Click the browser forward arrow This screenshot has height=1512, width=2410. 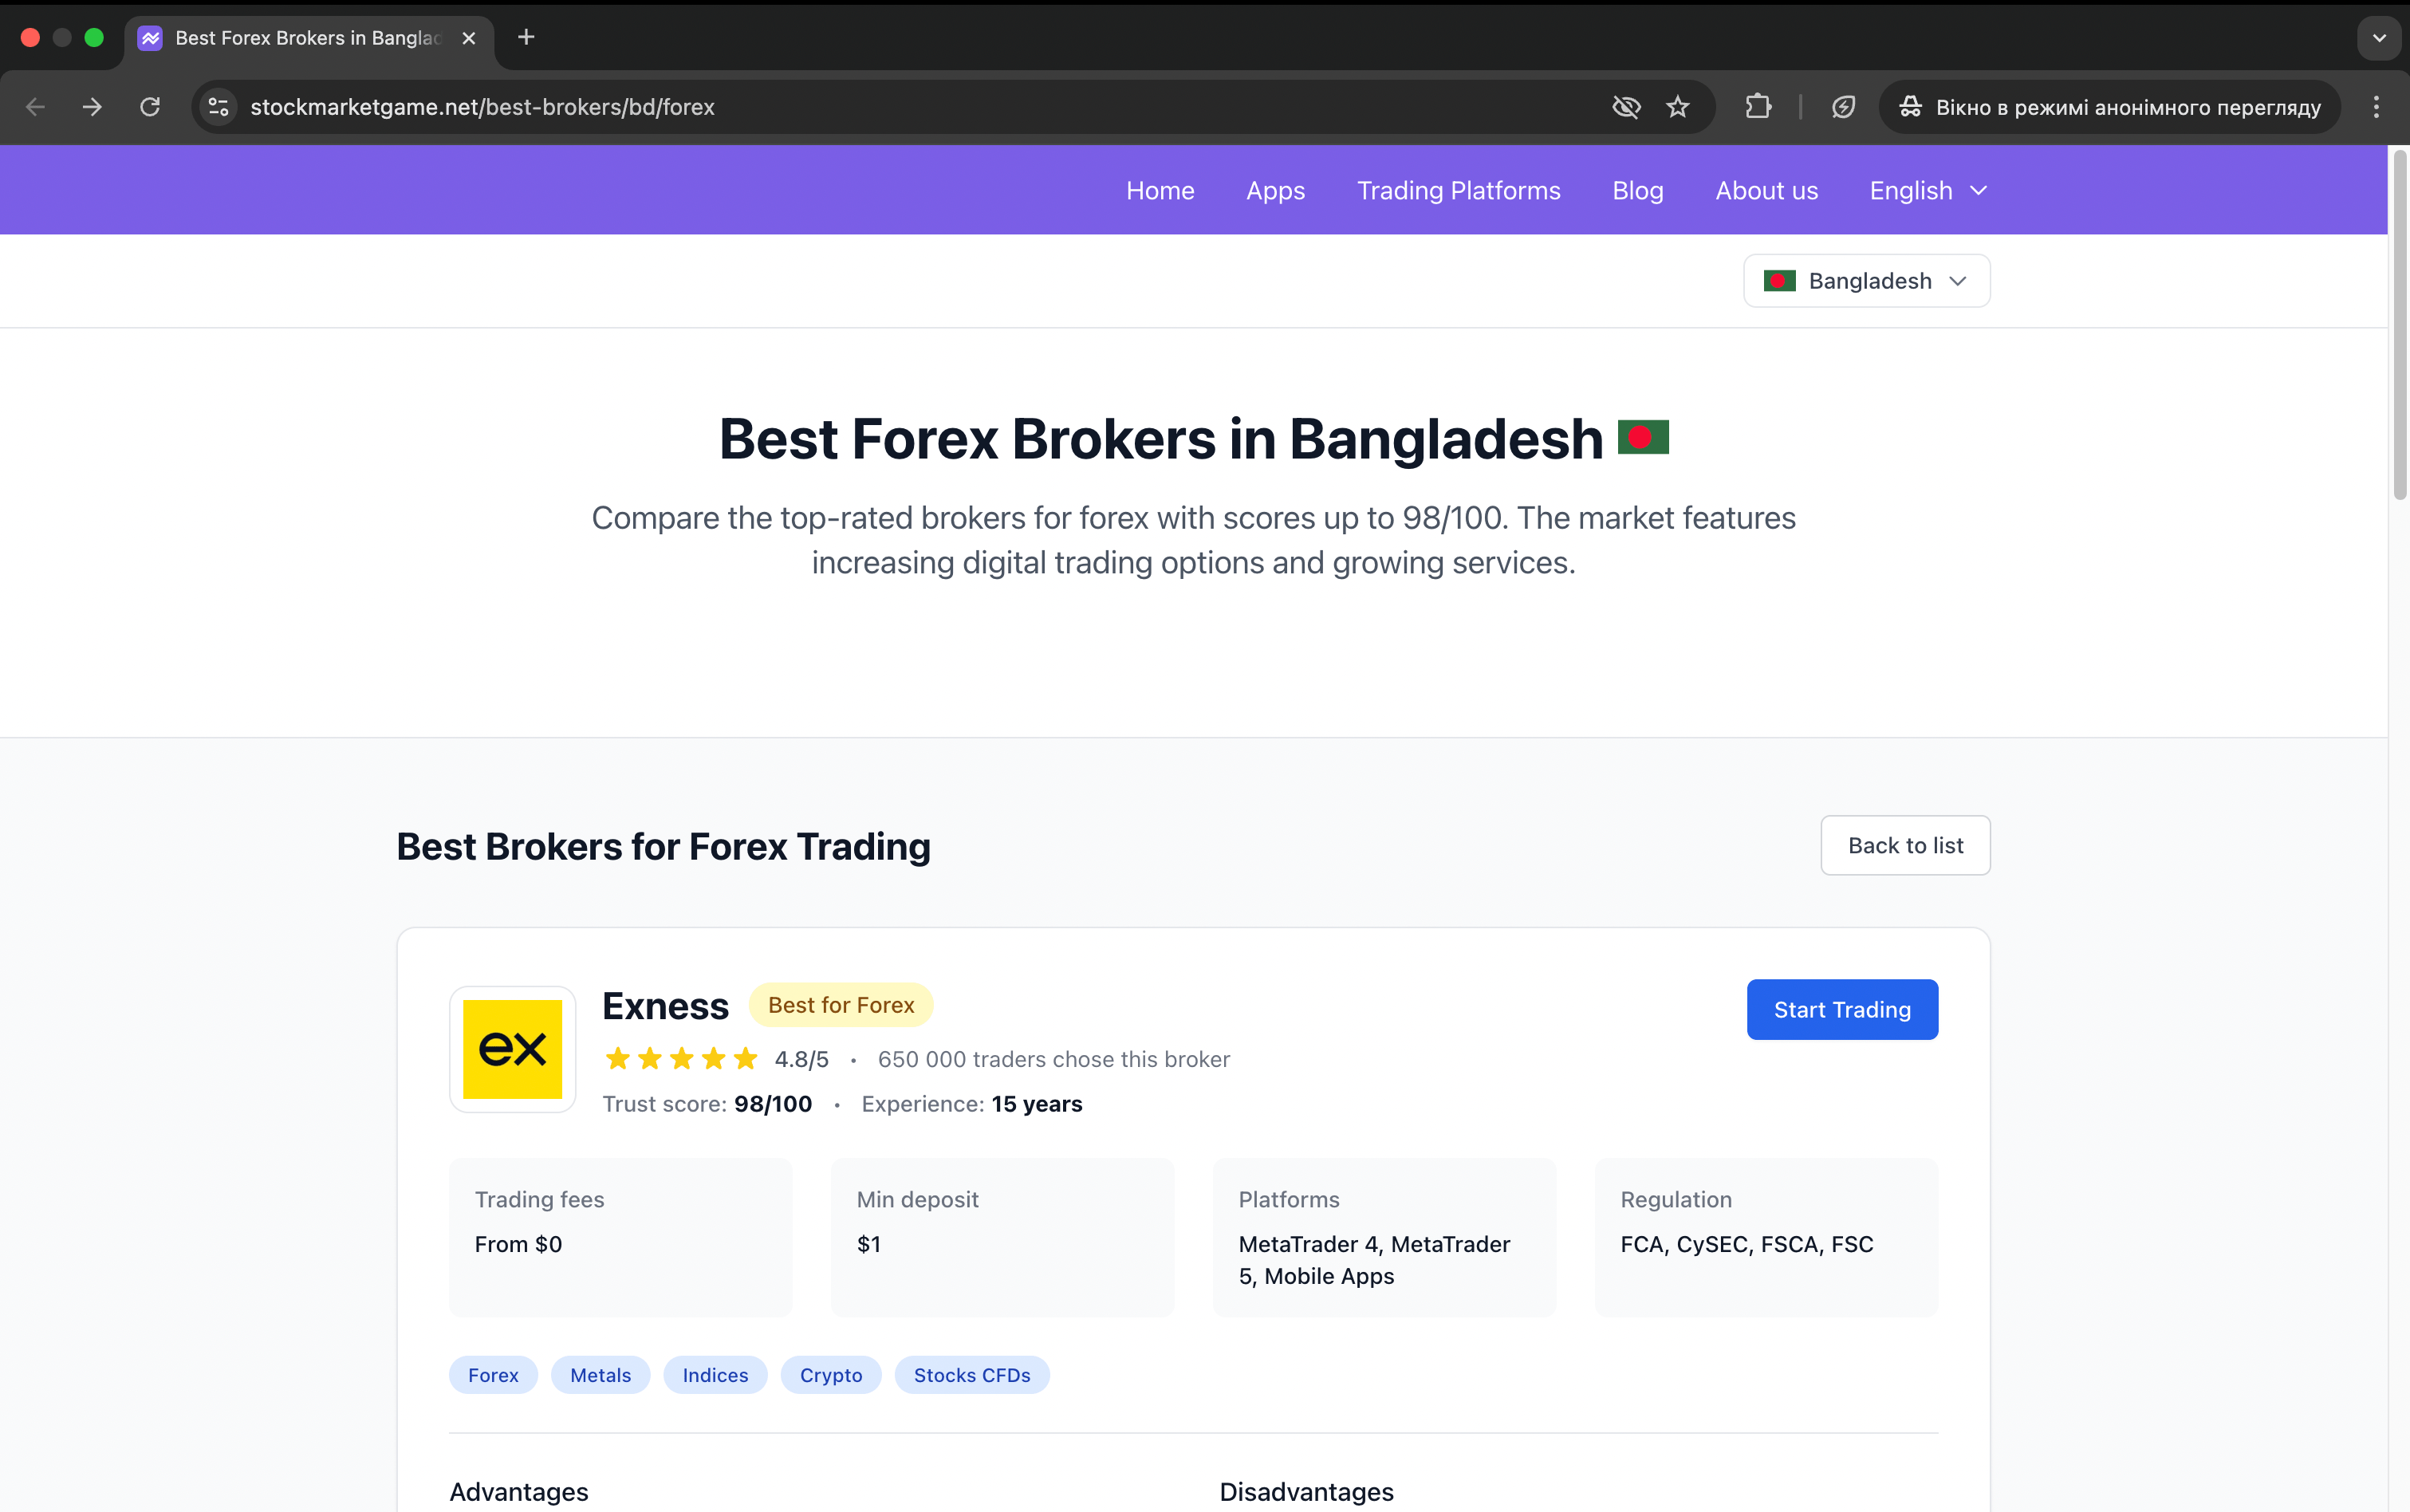coord(92,107)
